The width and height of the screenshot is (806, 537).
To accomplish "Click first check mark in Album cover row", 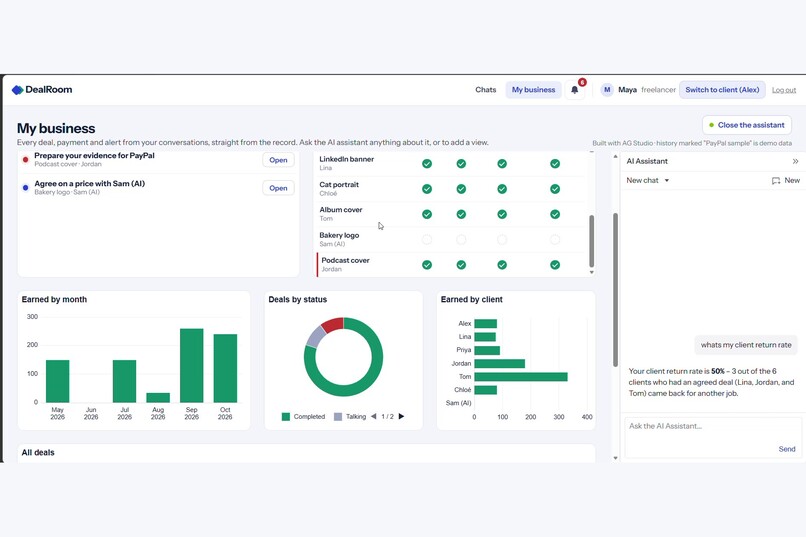I will tap(427, 214).
